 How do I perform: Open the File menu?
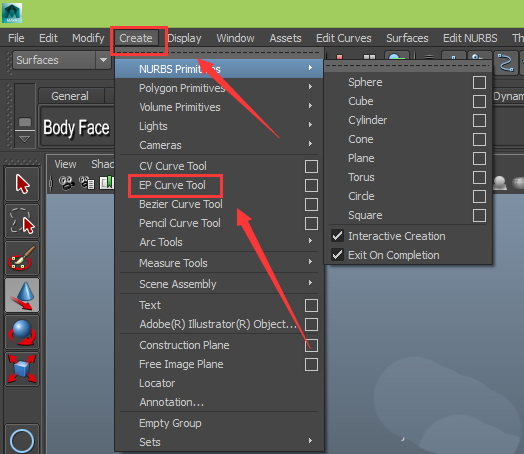[x=16, y=38]
